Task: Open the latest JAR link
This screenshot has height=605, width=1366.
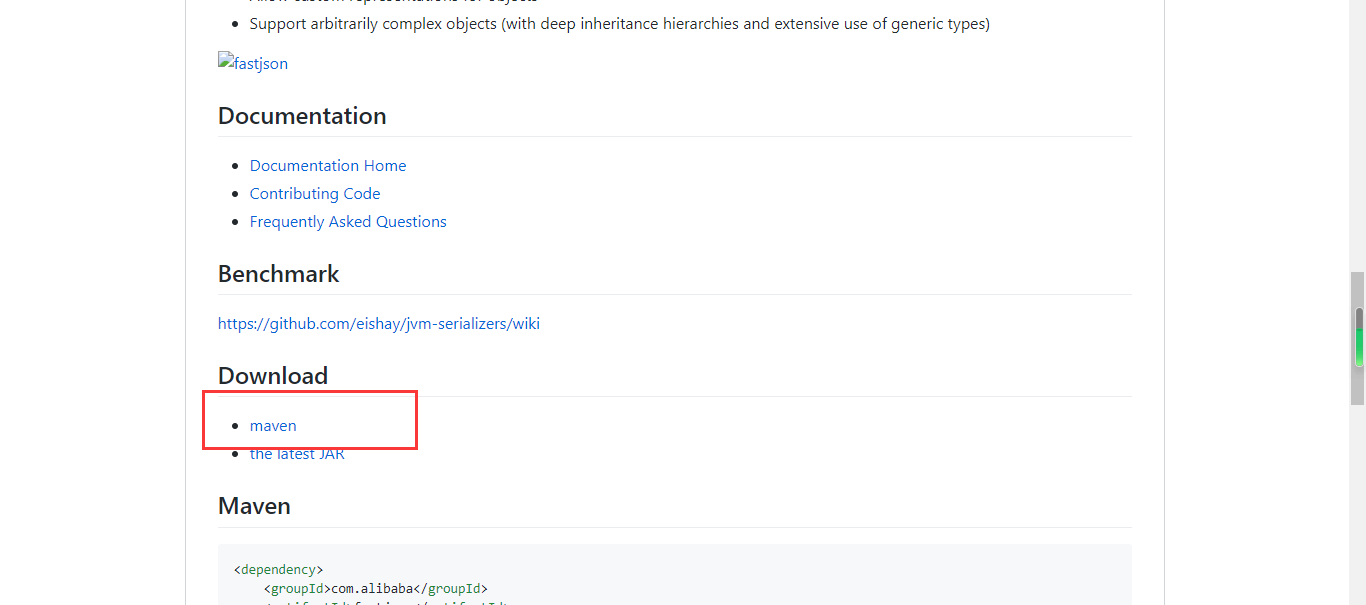Action: (297, 454)
